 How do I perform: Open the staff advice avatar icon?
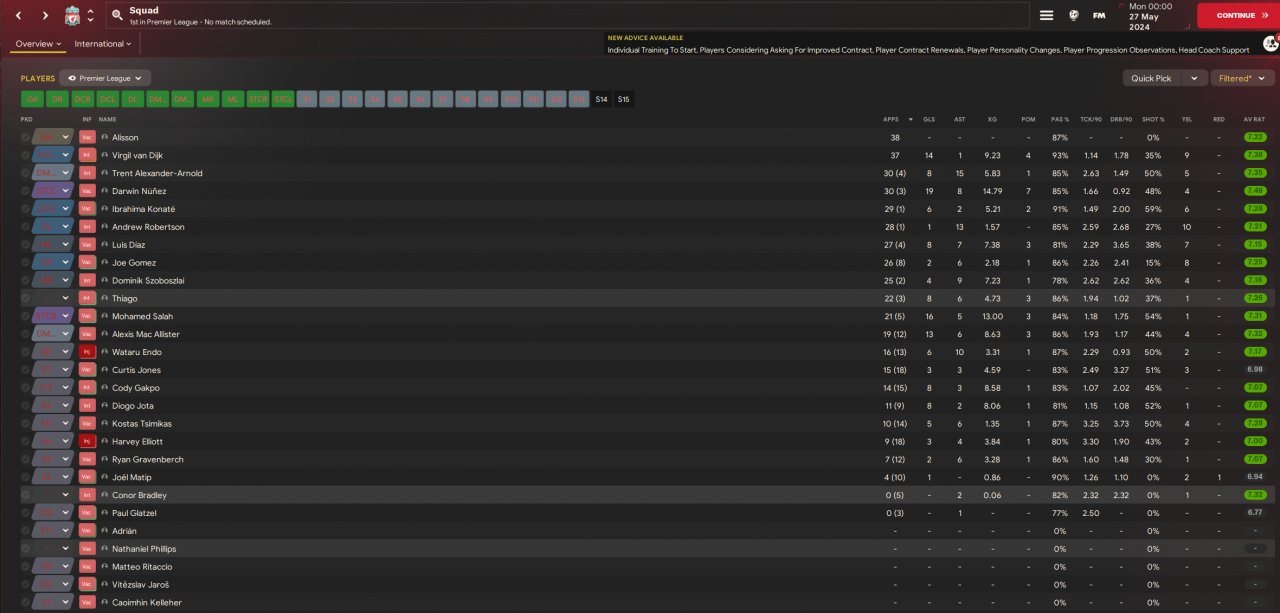pyautogui.click(x=1270, y=44)
